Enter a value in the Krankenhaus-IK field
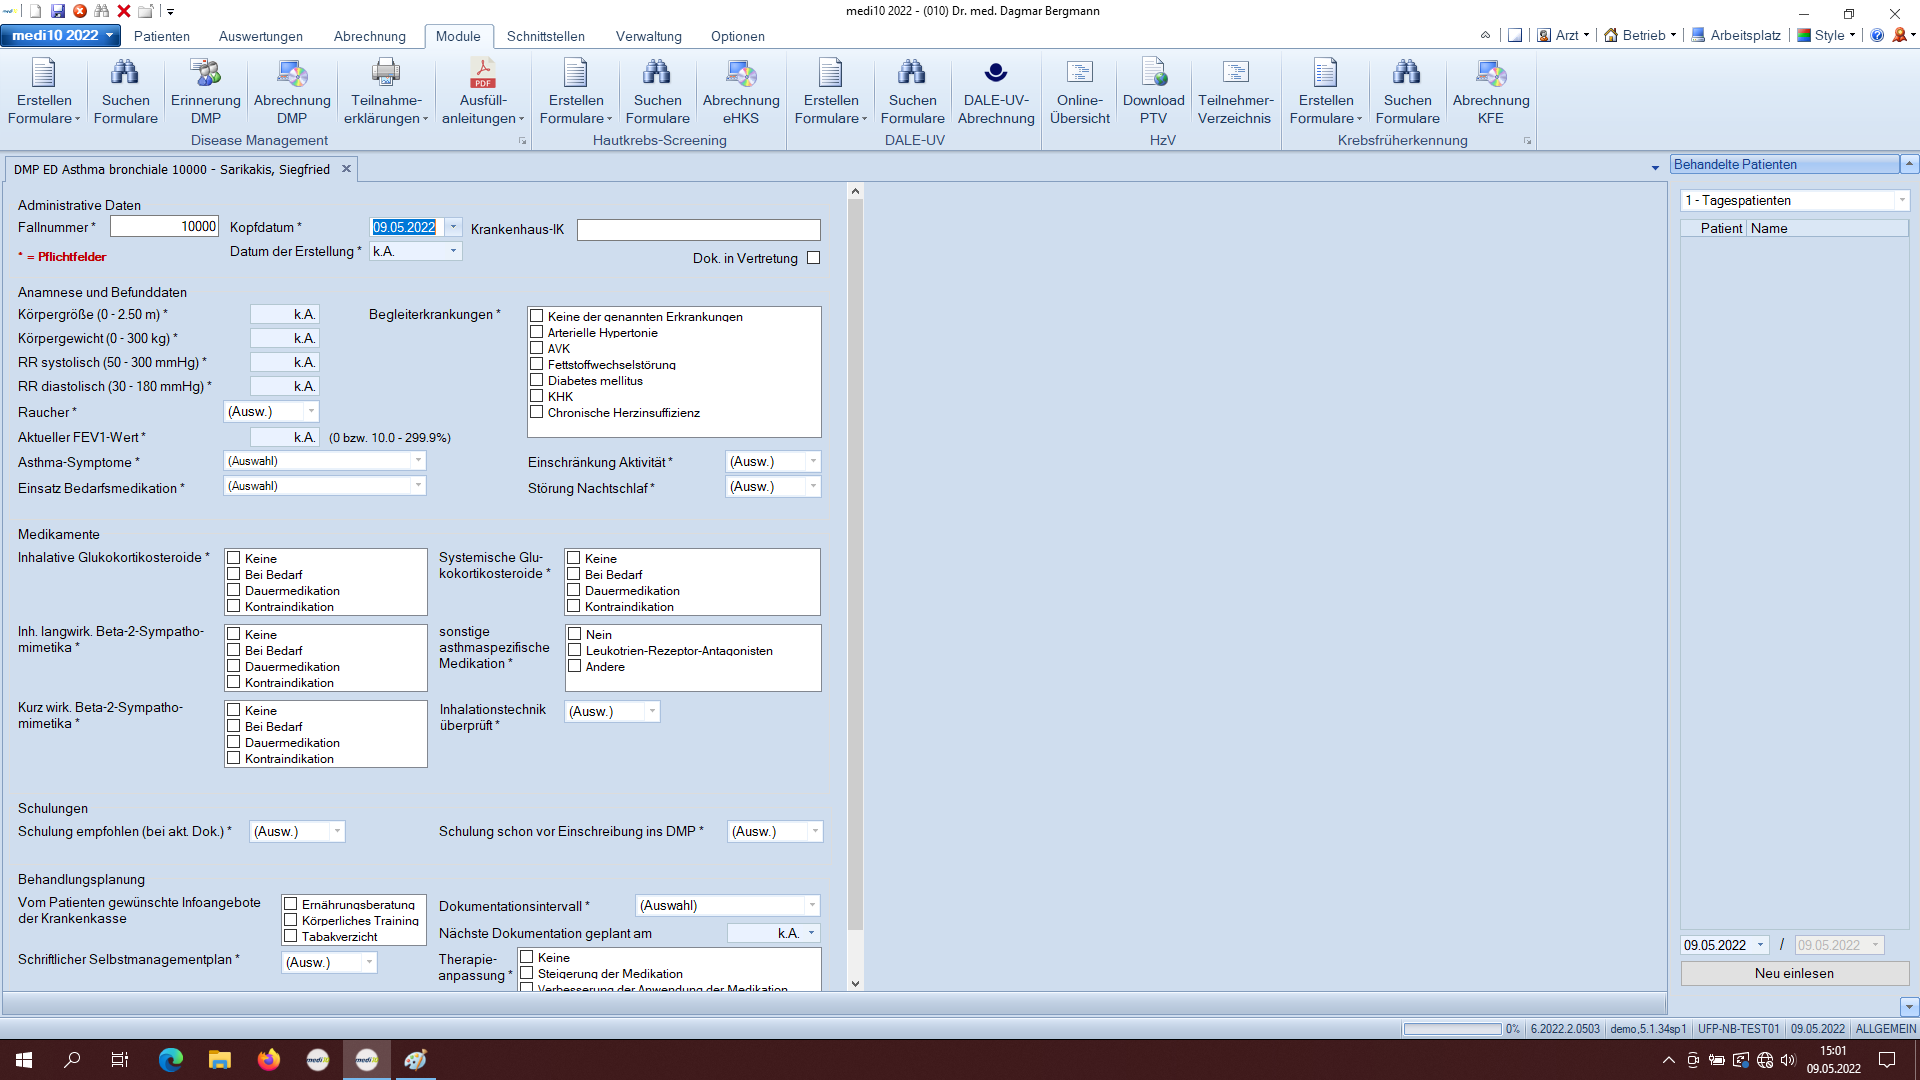 point(698,229)
